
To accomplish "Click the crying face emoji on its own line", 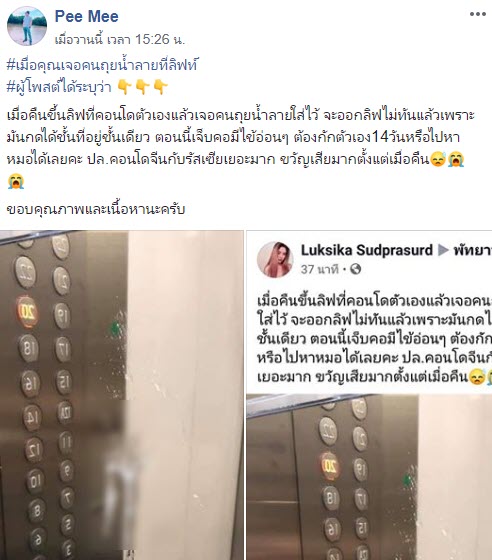I will coord(16,181).
